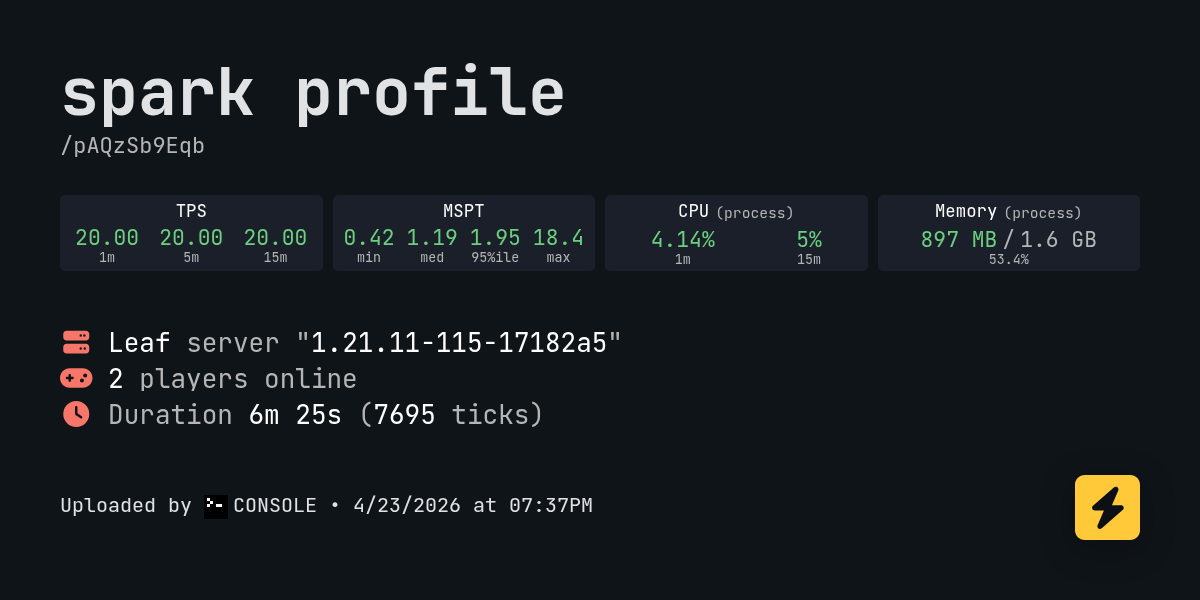Click the Memory (process) panel heading
Screen dimensions: 1200x600
tap(1008, 212)
